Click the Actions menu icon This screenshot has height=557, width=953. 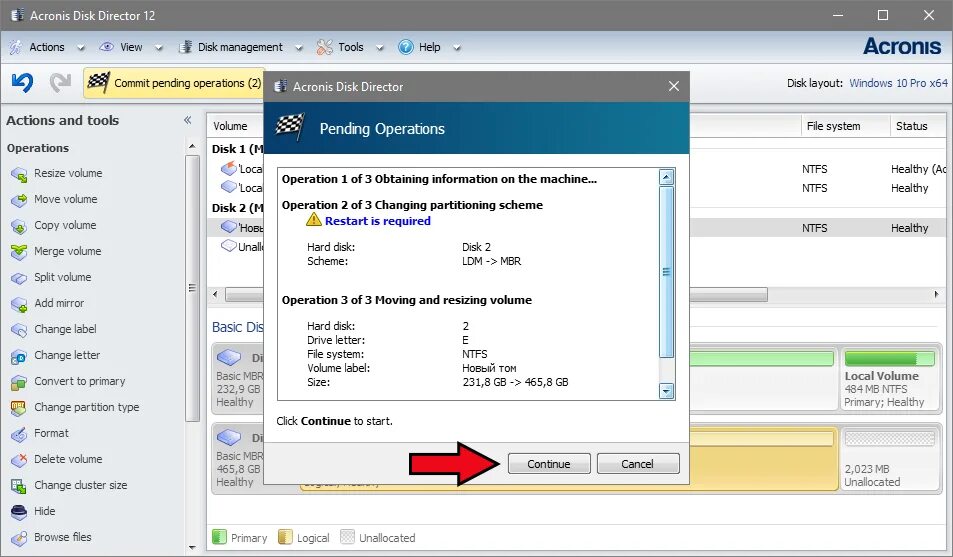click(15, 47)
